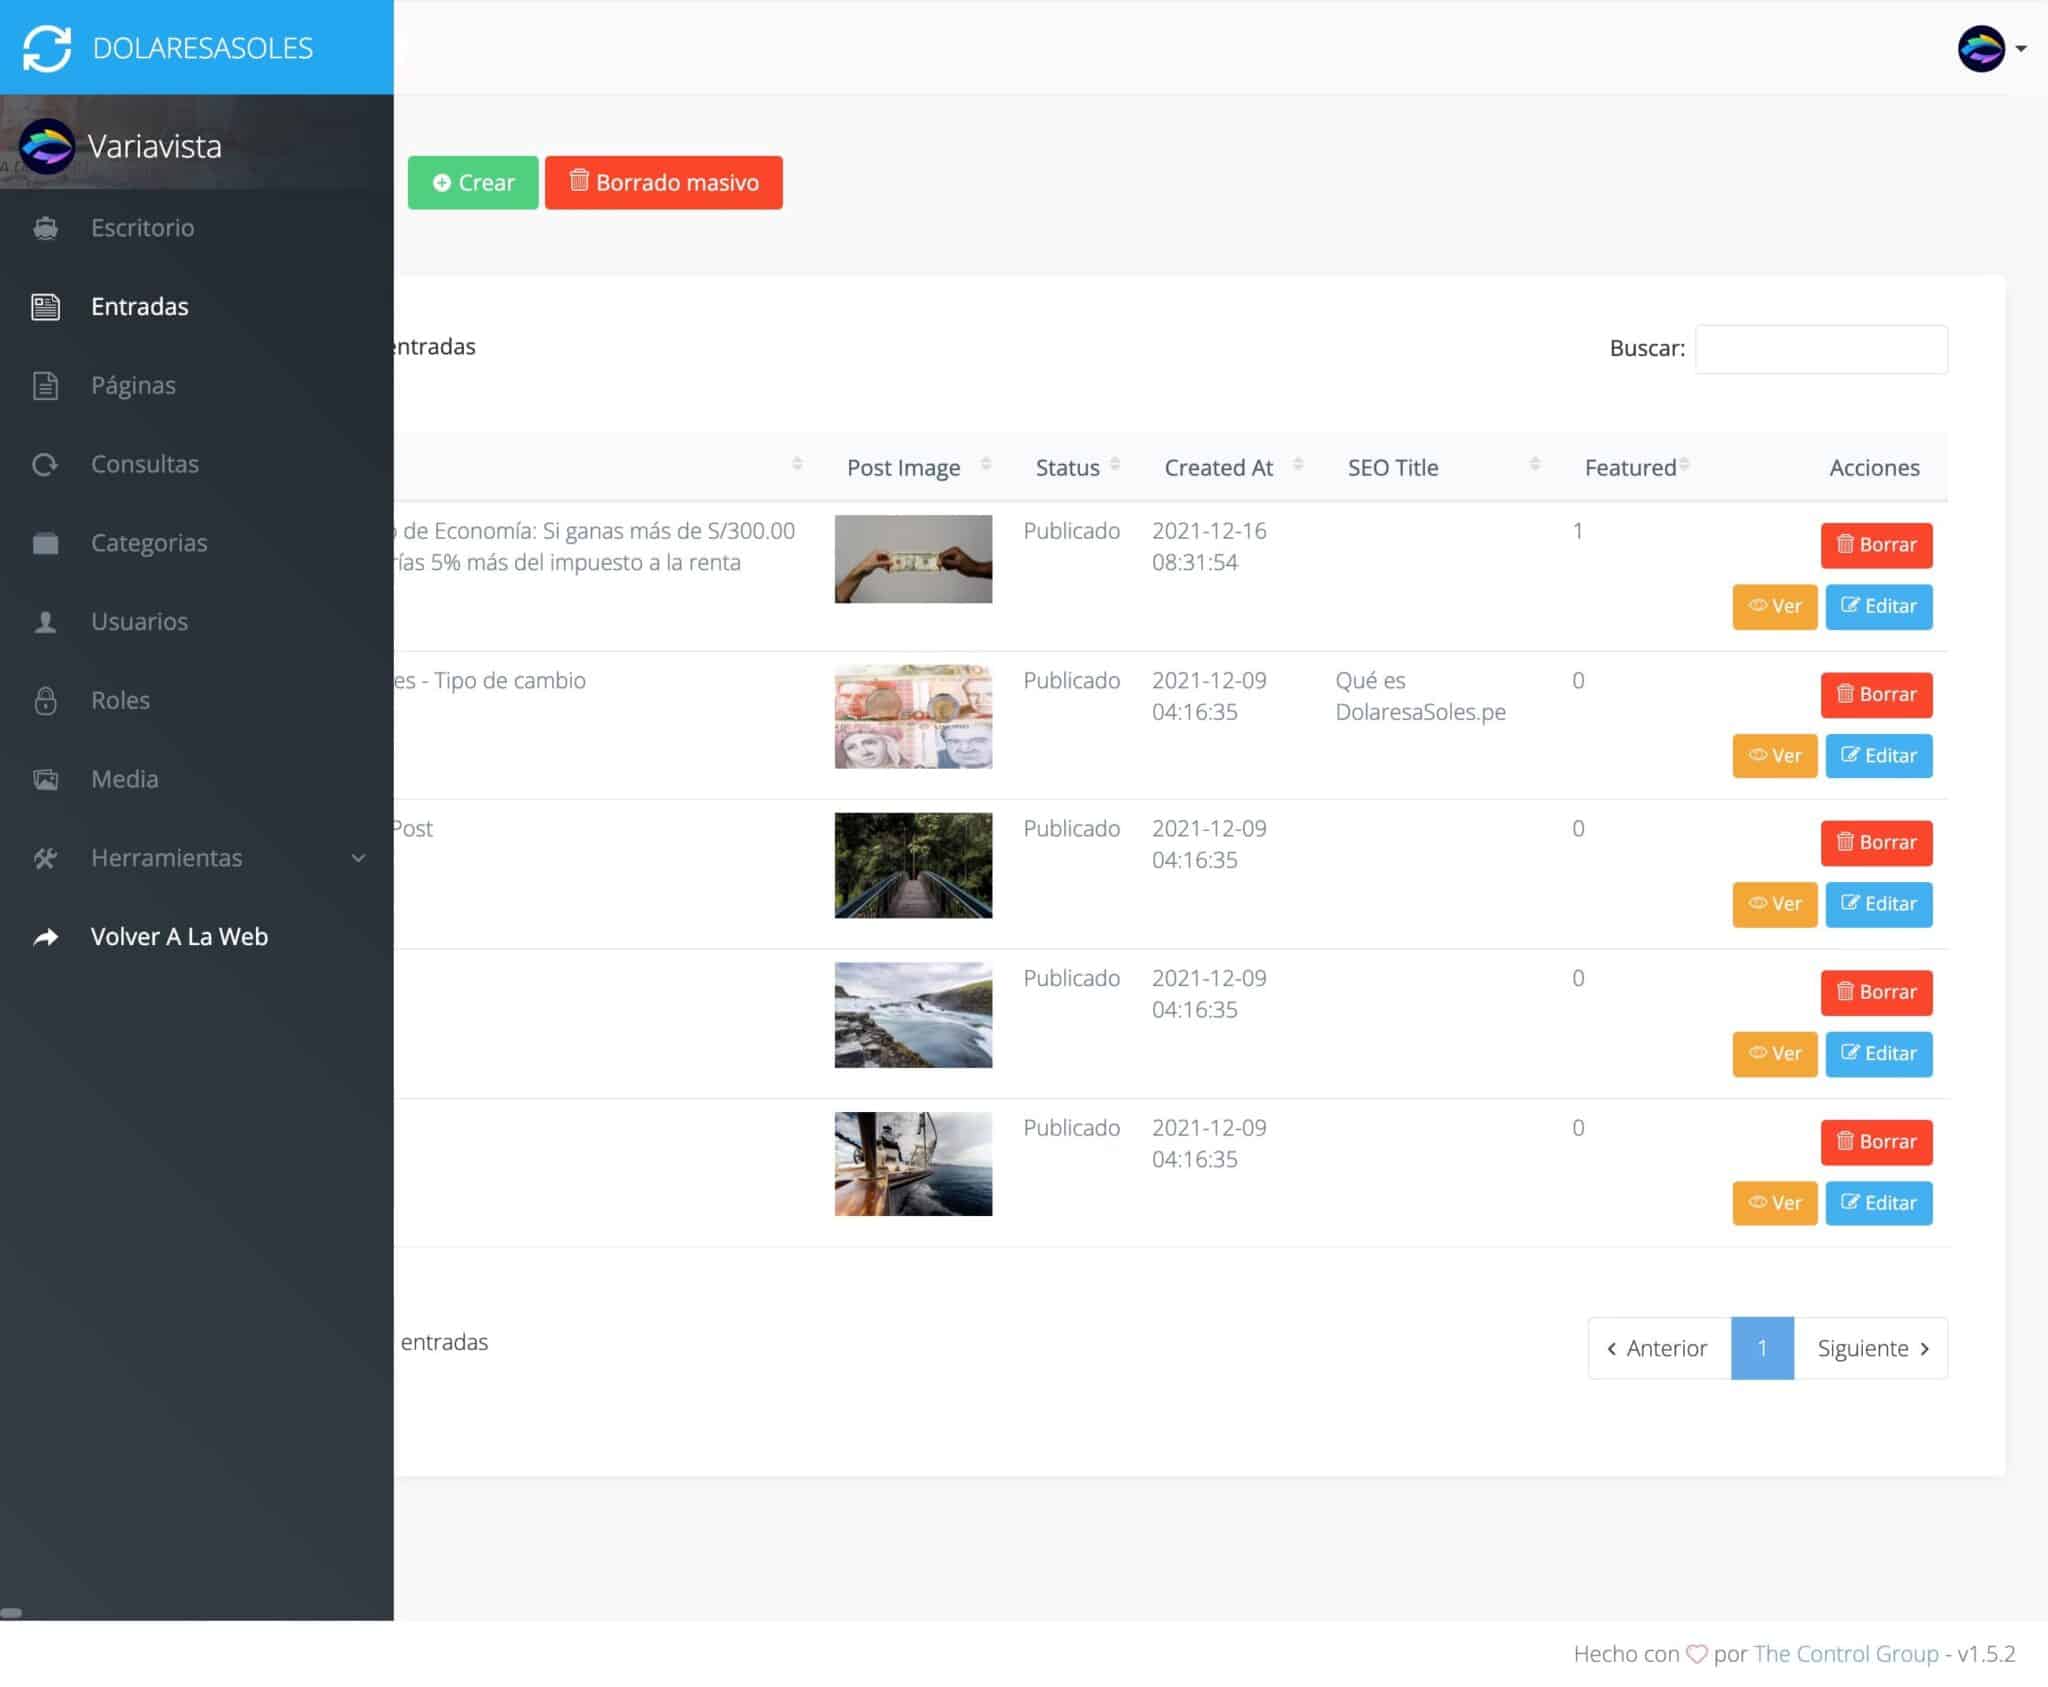The image size is (2048, 1687).
Task: Click the dollar bill post thumbnail
Action: 913,559
